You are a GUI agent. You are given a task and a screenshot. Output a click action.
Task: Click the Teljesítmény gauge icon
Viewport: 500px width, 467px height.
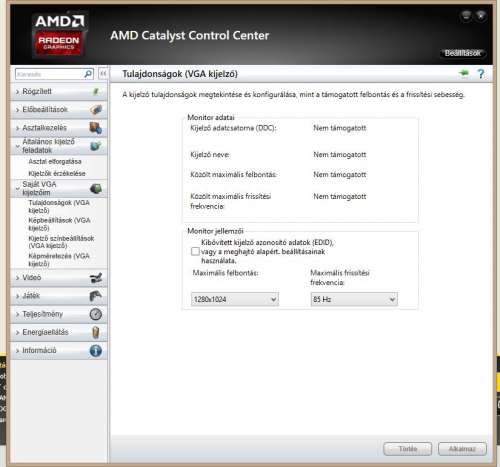click(96, 314)
